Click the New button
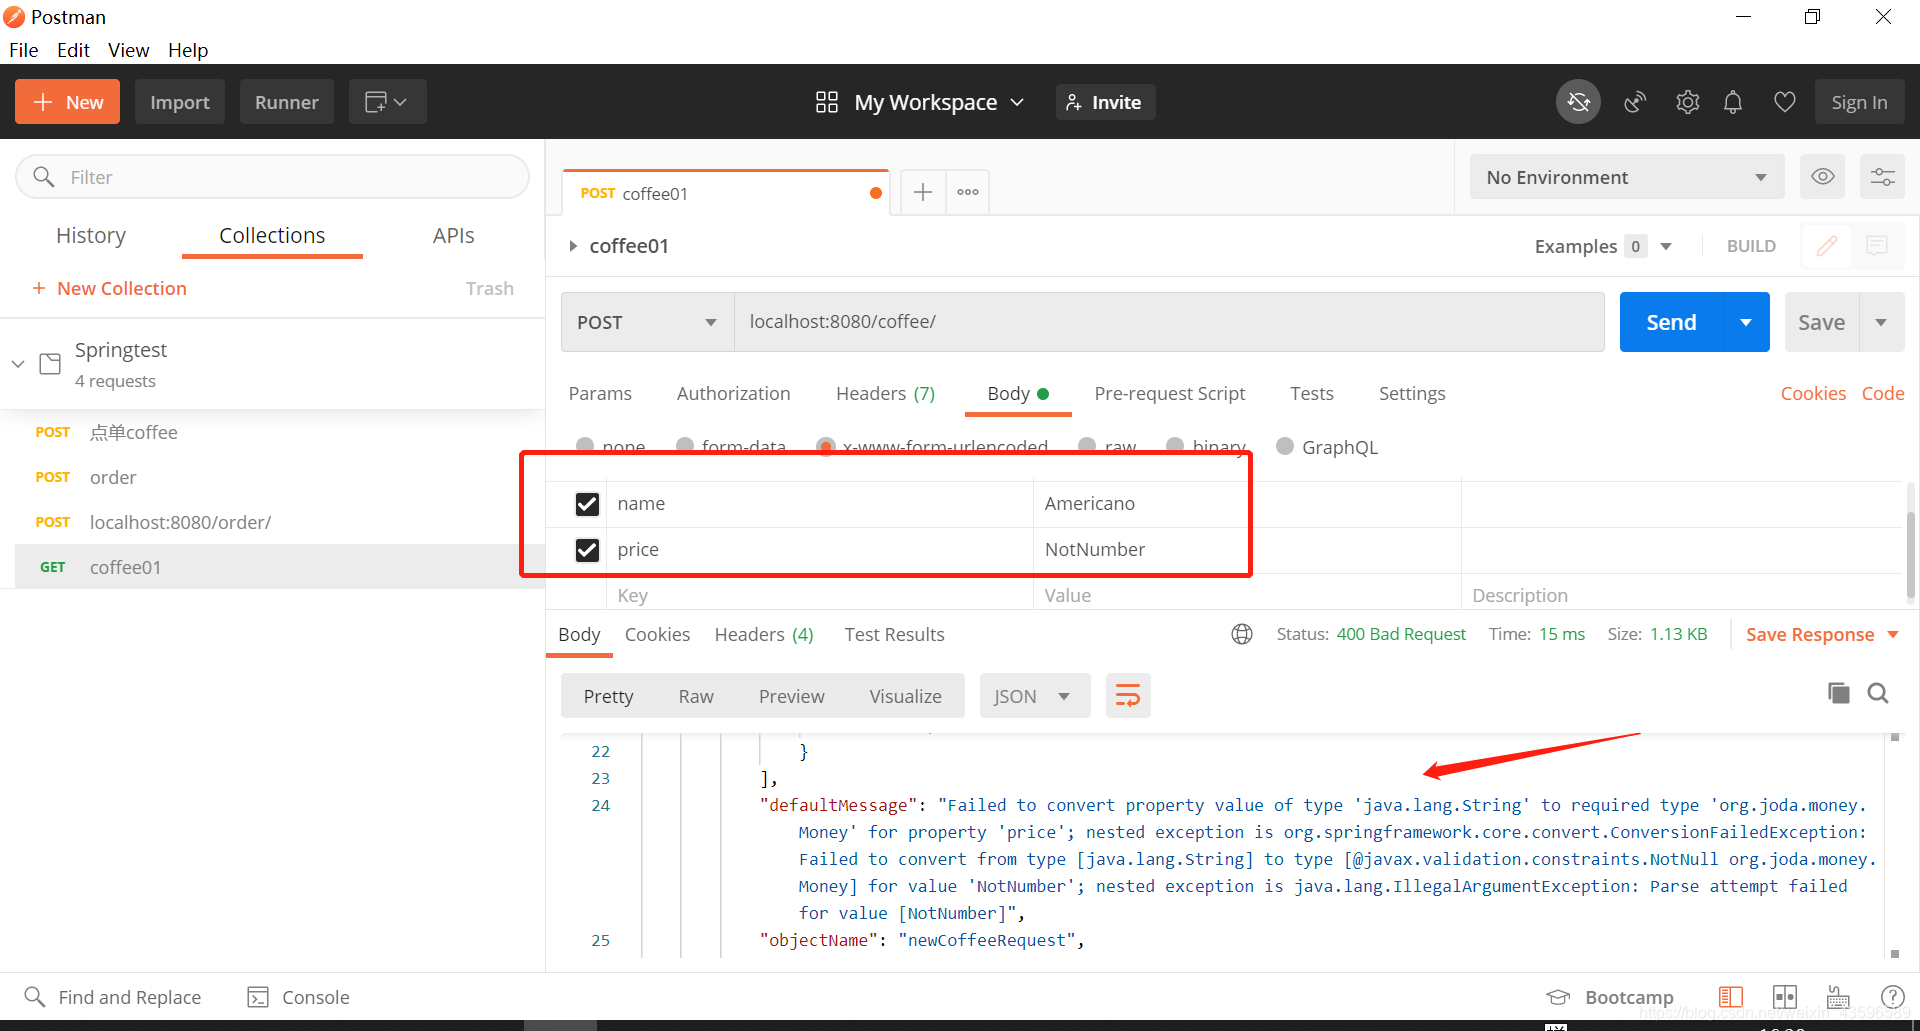Viewport: 1920px width, 1031px height. pos(67,102)
